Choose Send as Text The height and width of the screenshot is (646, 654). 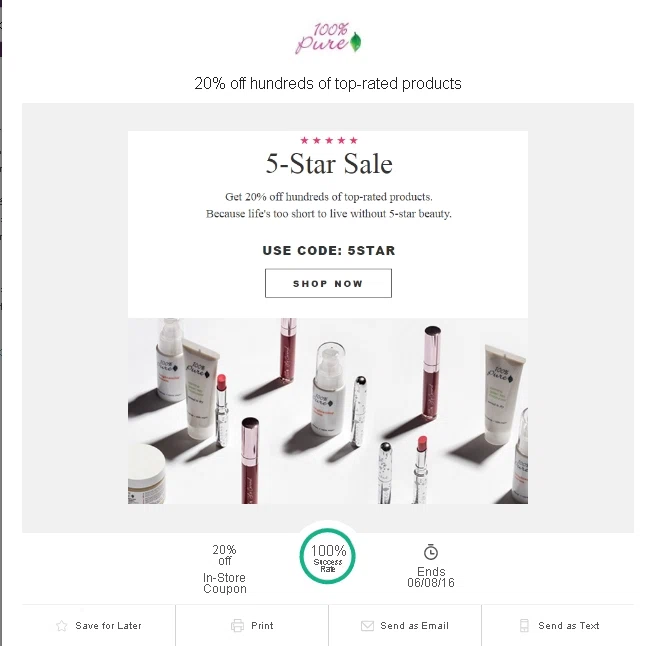point(558,626)
